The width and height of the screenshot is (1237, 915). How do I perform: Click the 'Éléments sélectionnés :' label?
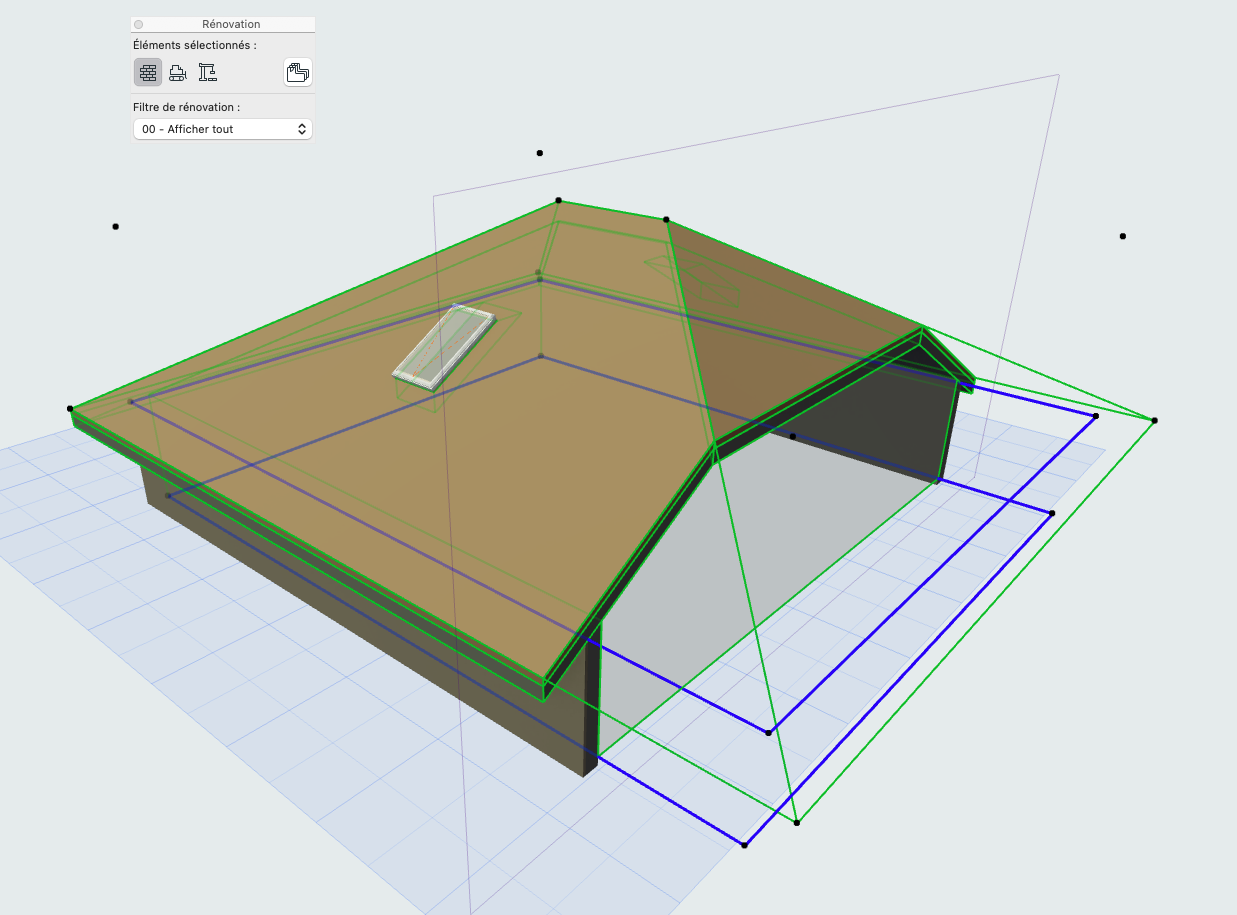tap(194, 45)
